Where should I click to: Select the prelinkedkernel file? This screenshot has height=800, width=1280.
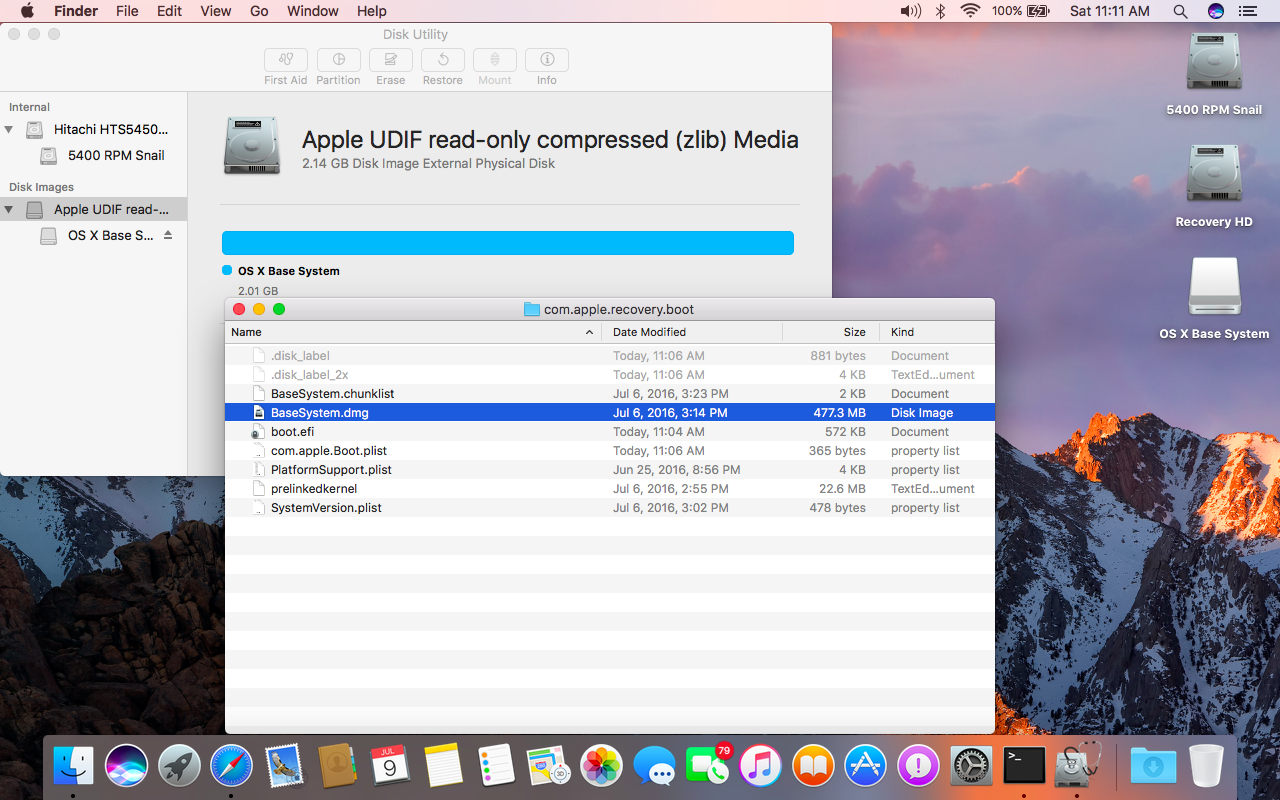tap(610, 489)
